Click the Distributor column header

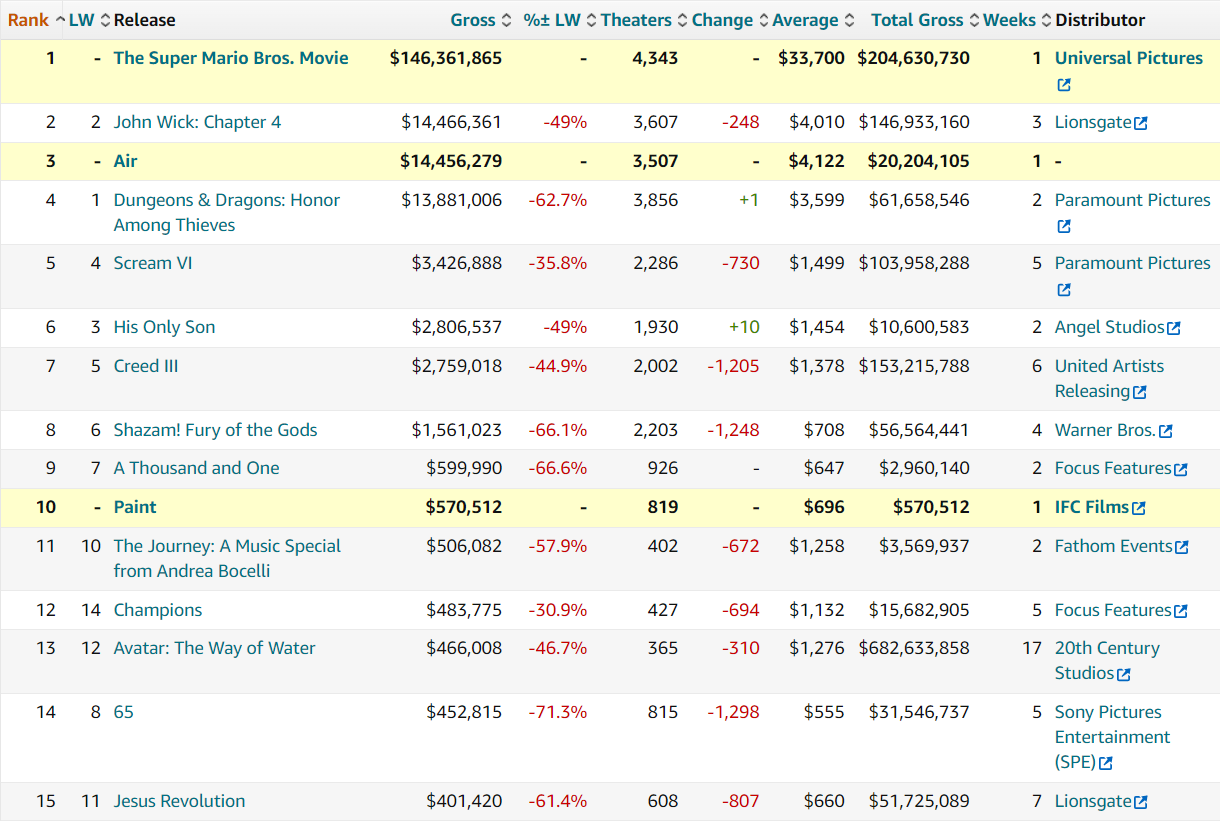click(x=1100, y=20)
